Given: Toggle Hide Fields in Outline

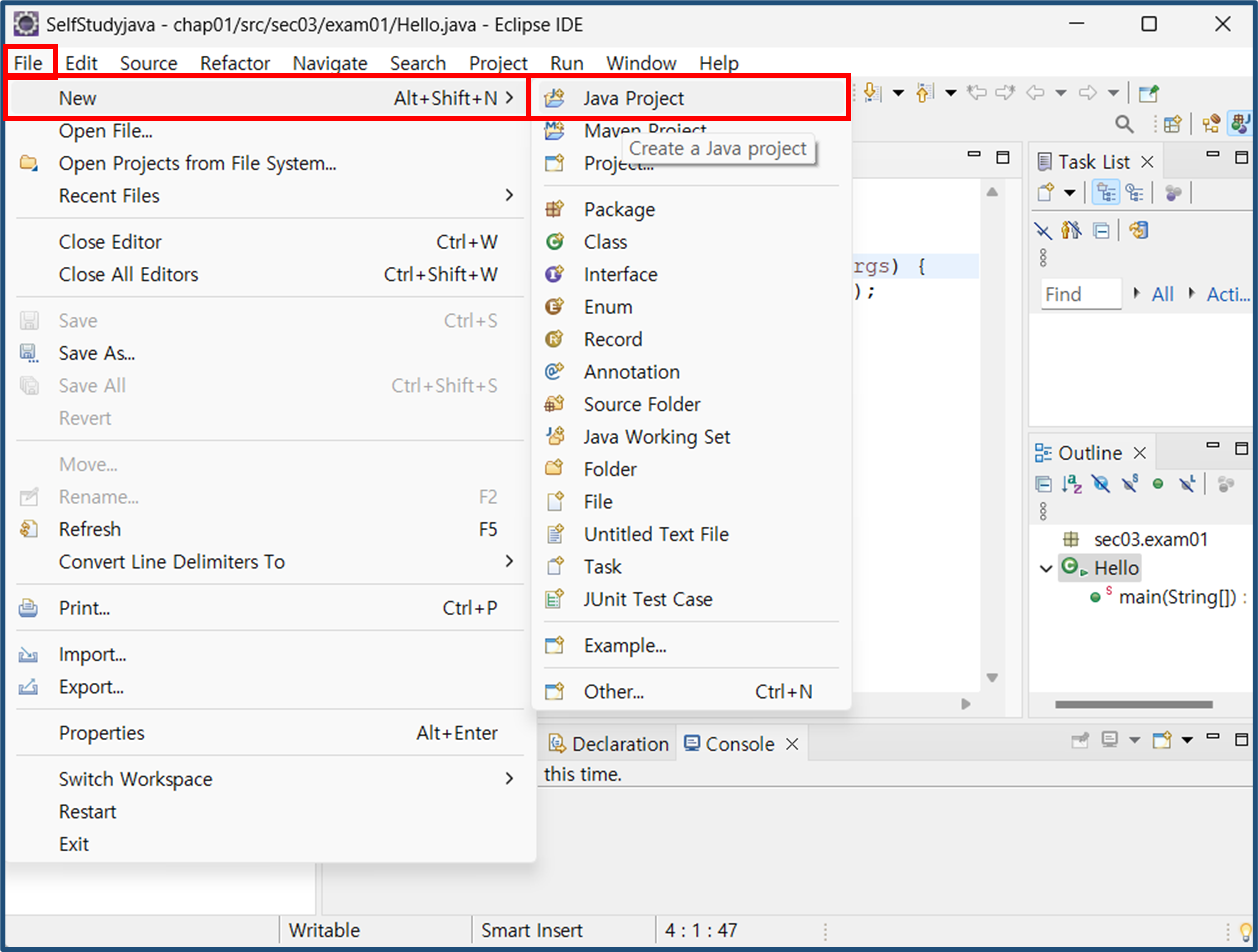Looking at the screenshot, I should coord(1101,484).
